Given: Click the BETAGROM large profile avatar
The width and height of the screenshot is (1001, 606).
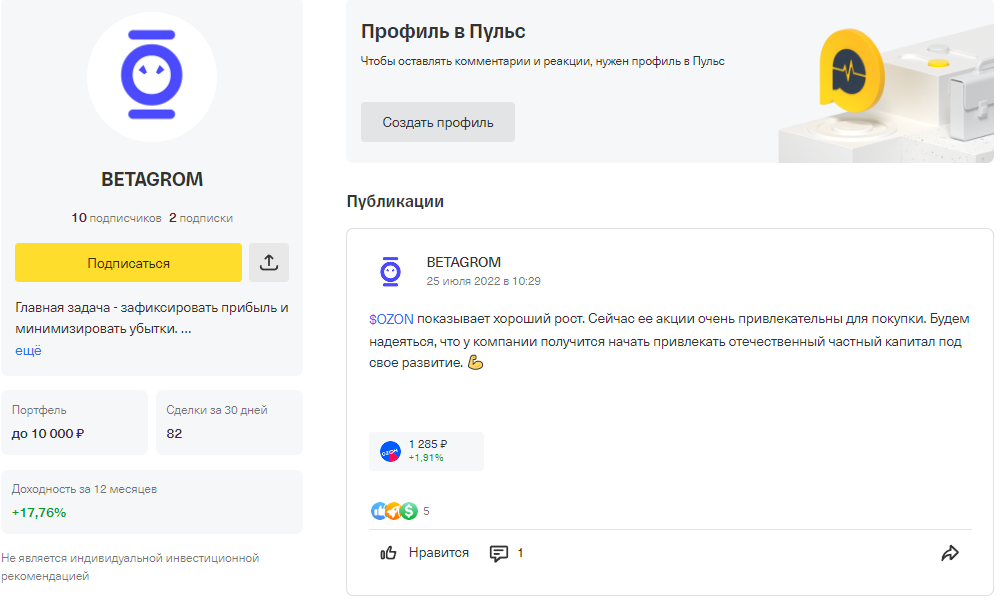Looking at the screenshot, I should 152,76.
